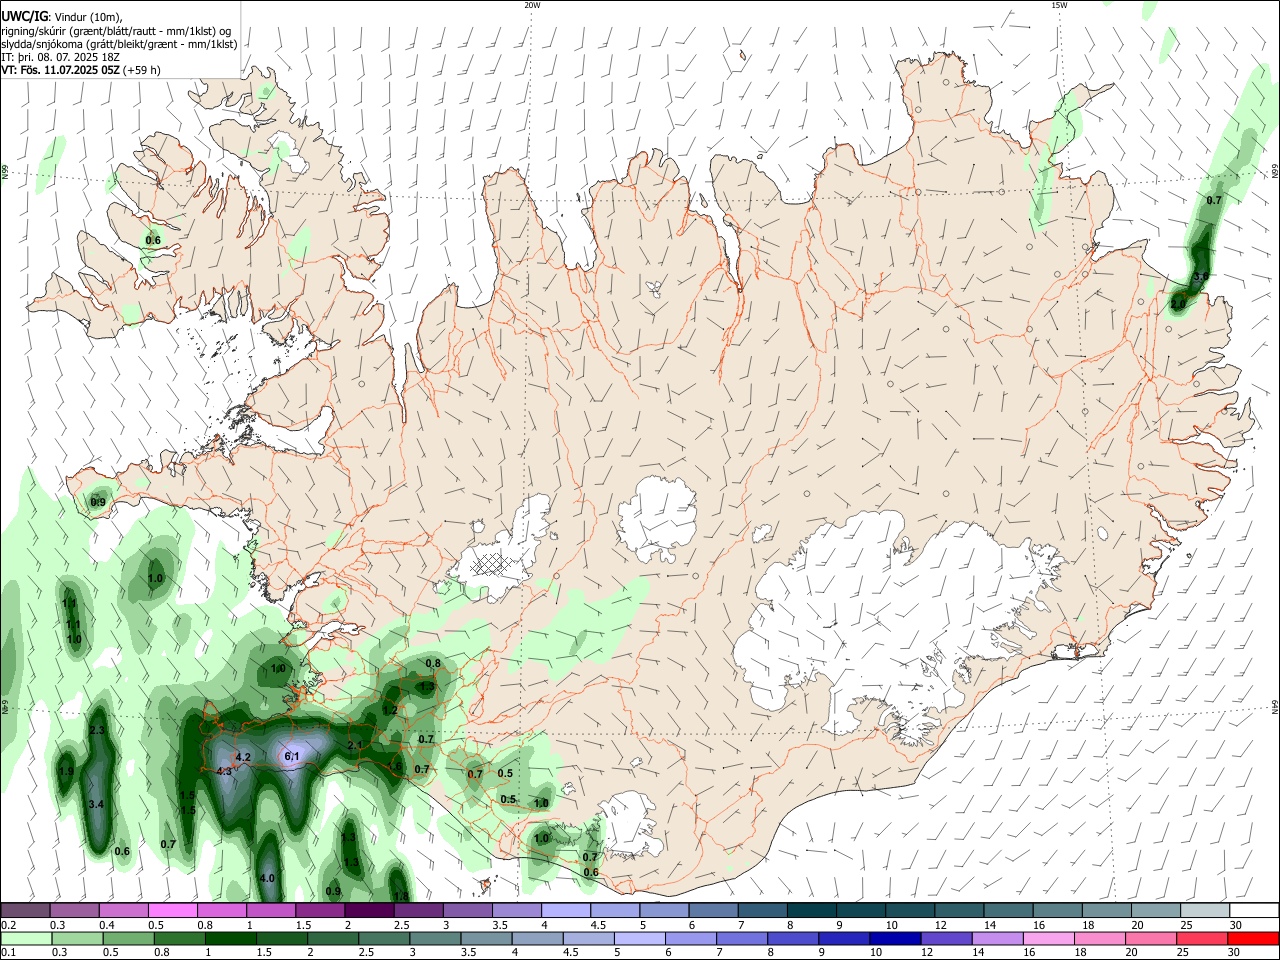Click the bright pink swatch right of label 0.5
Viewport: 1280px width, 960px height.
(172, 911)
